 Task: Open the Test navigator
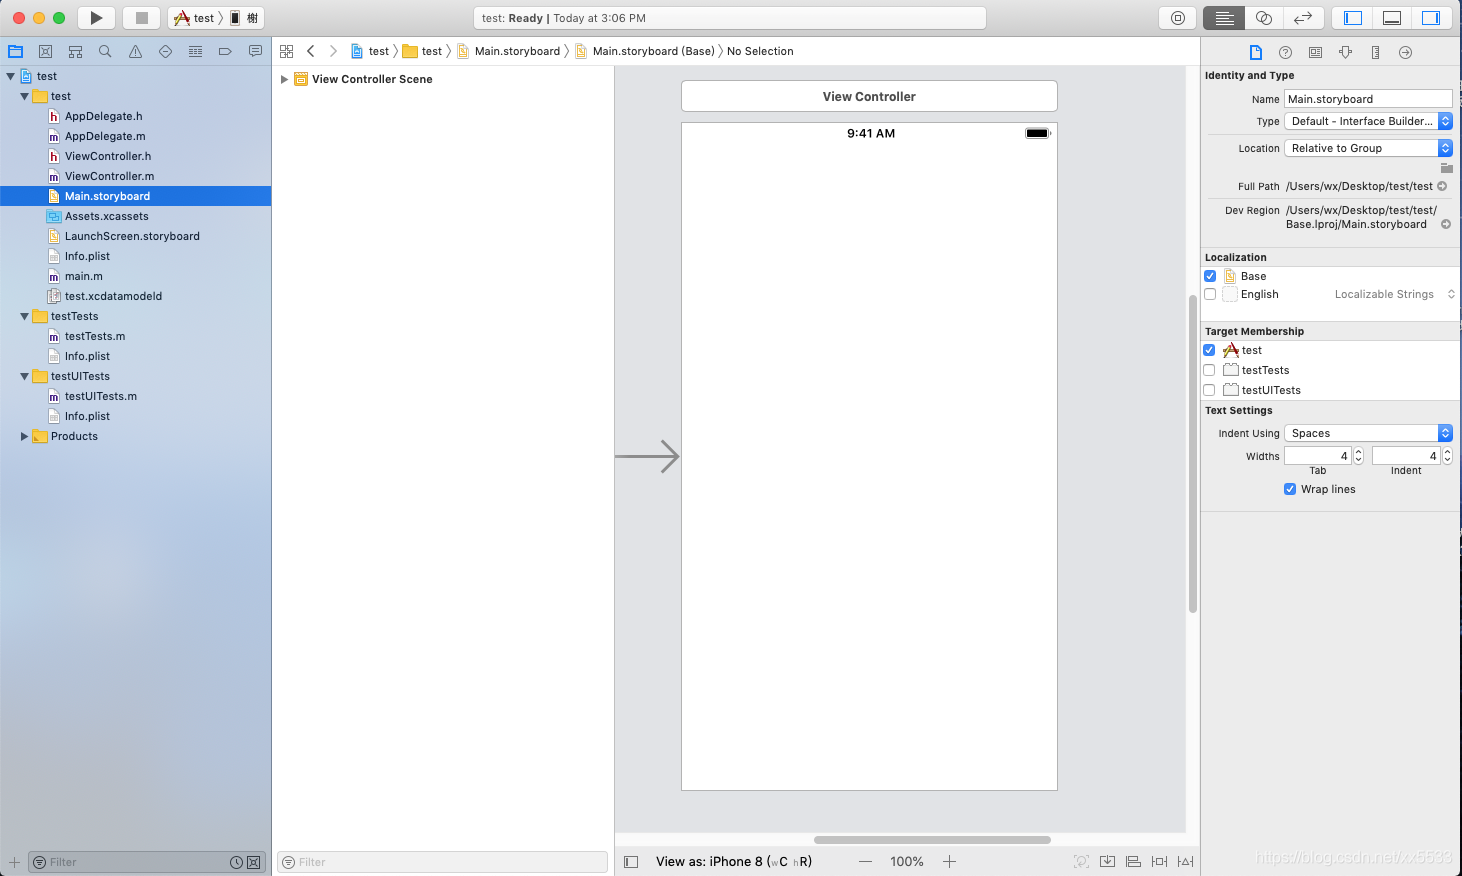165,51
